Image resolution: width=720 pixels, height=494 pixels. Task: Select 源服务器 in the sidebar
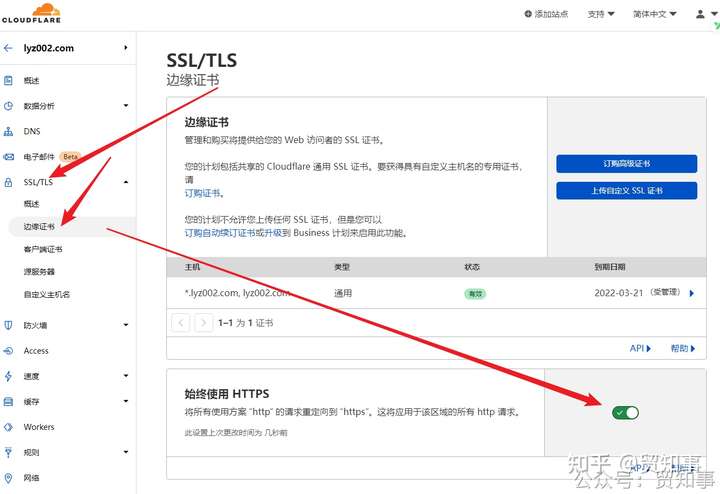(x=39, y=272)
